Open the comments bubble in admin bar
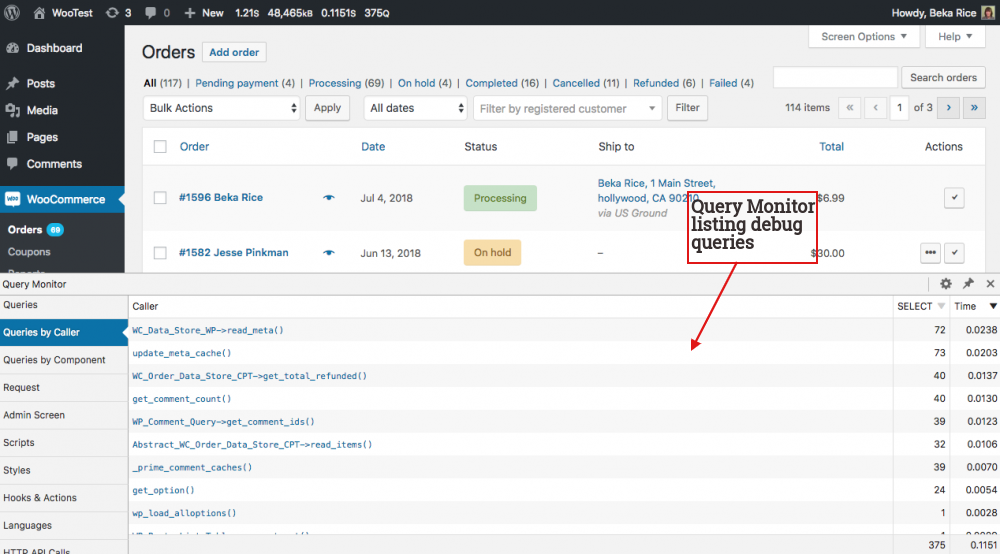This screenshot has height=554, width=1000. (157, 13)
